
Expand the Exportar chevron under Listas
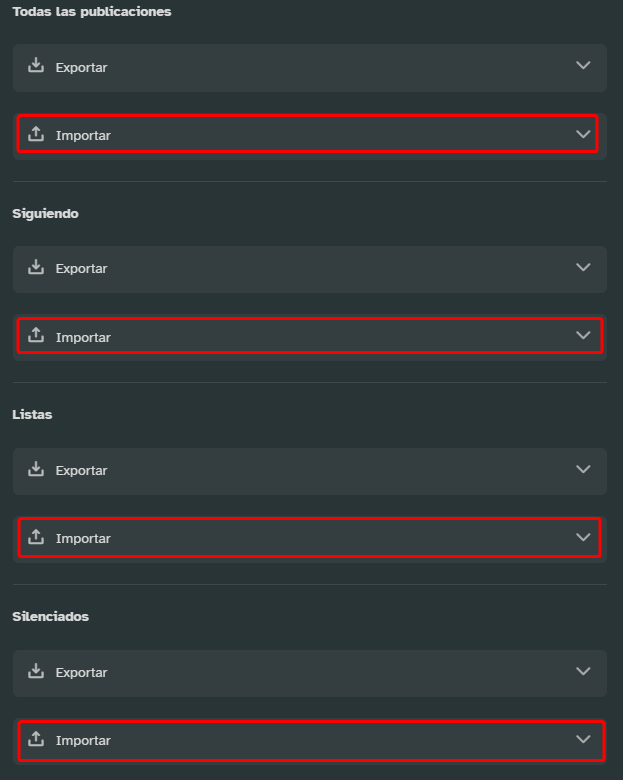[x=583, y=469]
